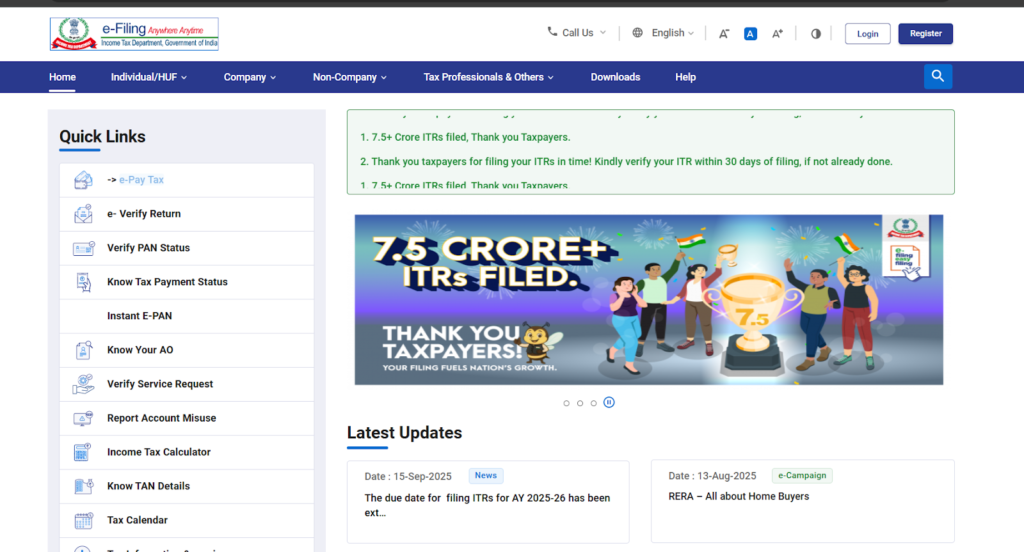Click the Tax Calendar icon

[x=83, y=520]
